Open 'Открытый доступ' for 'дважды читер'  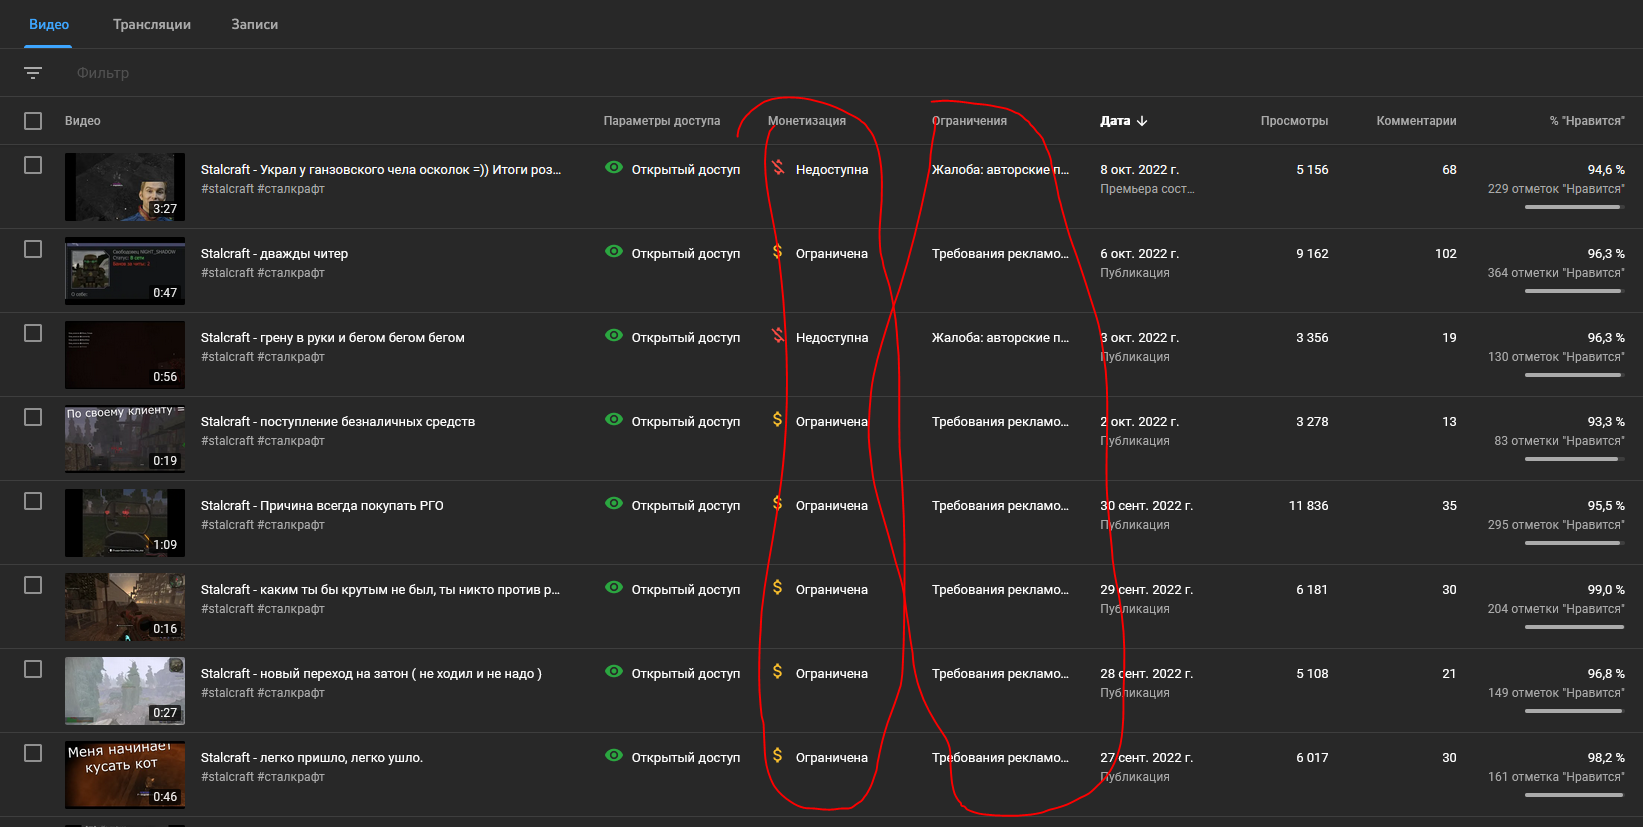coord(686,254)
